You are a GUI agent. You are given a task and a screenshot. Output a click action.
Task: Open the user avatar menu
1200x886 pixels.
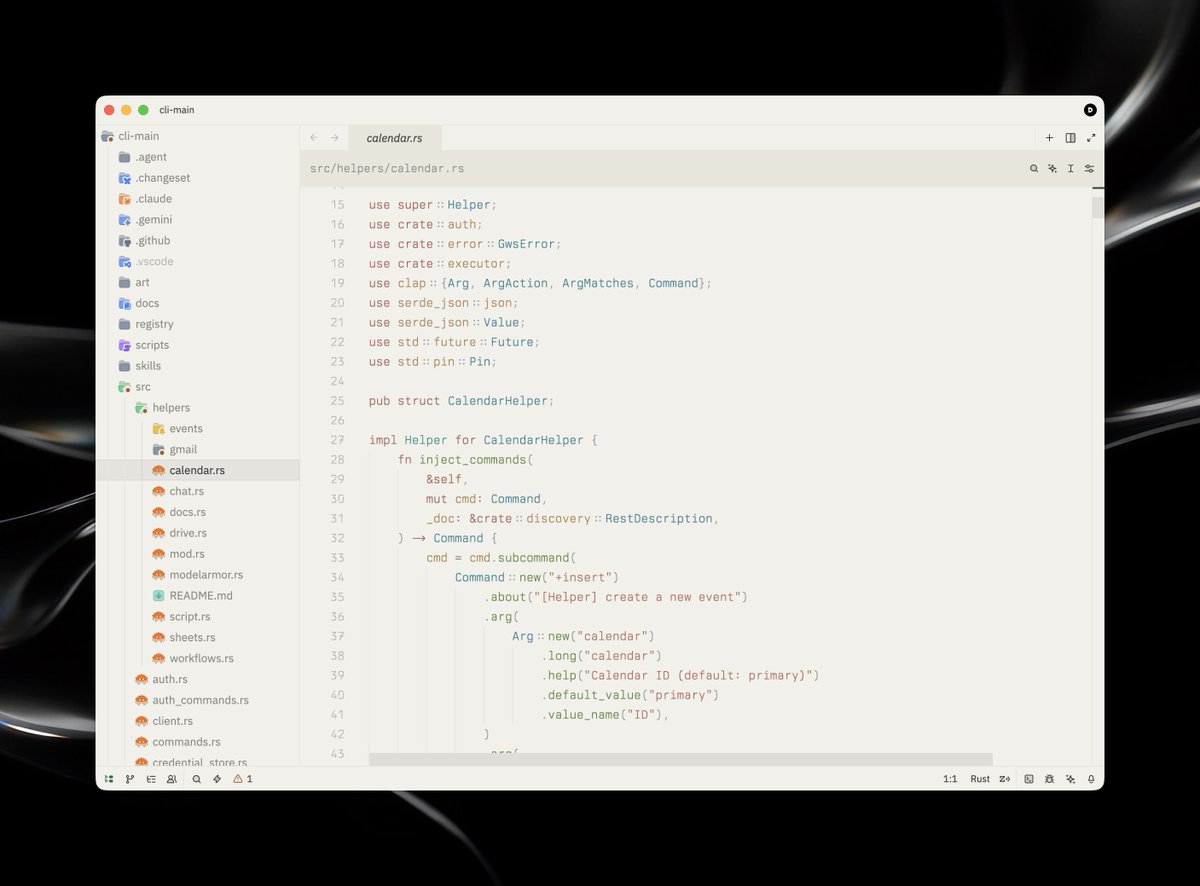pos(1090,110)
